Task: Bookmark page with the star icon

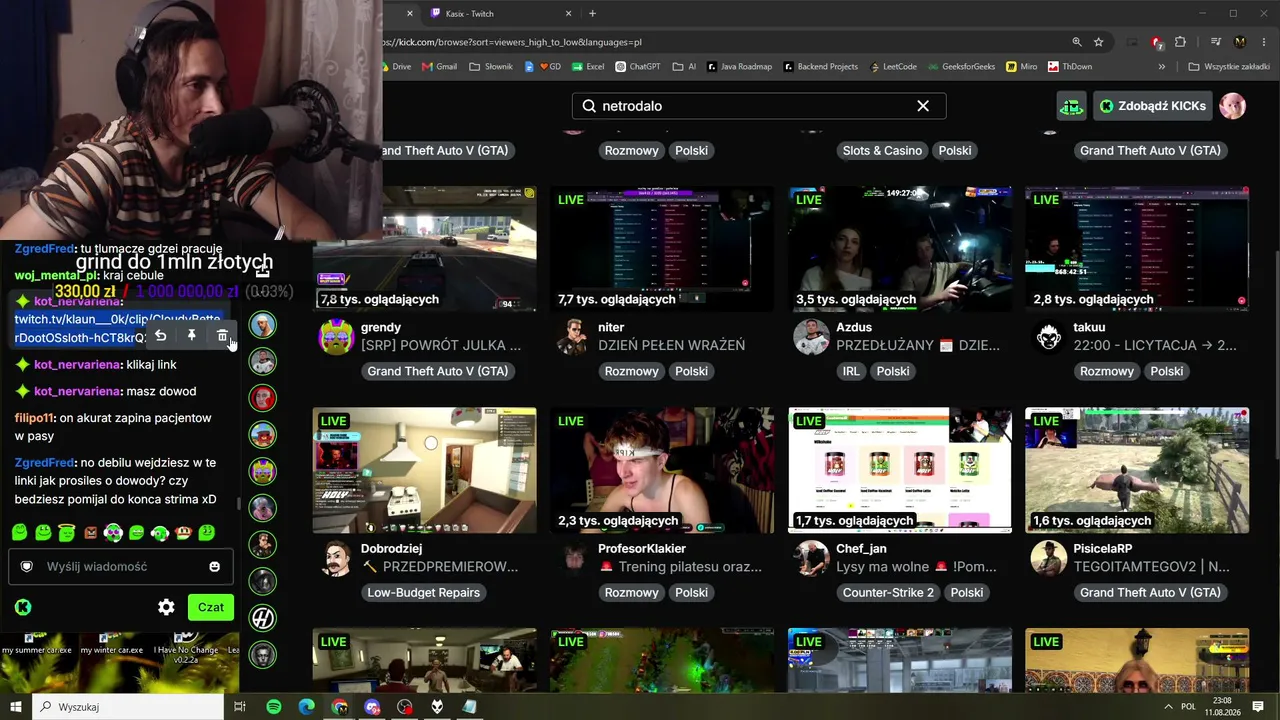Action: coord(1098,42)
